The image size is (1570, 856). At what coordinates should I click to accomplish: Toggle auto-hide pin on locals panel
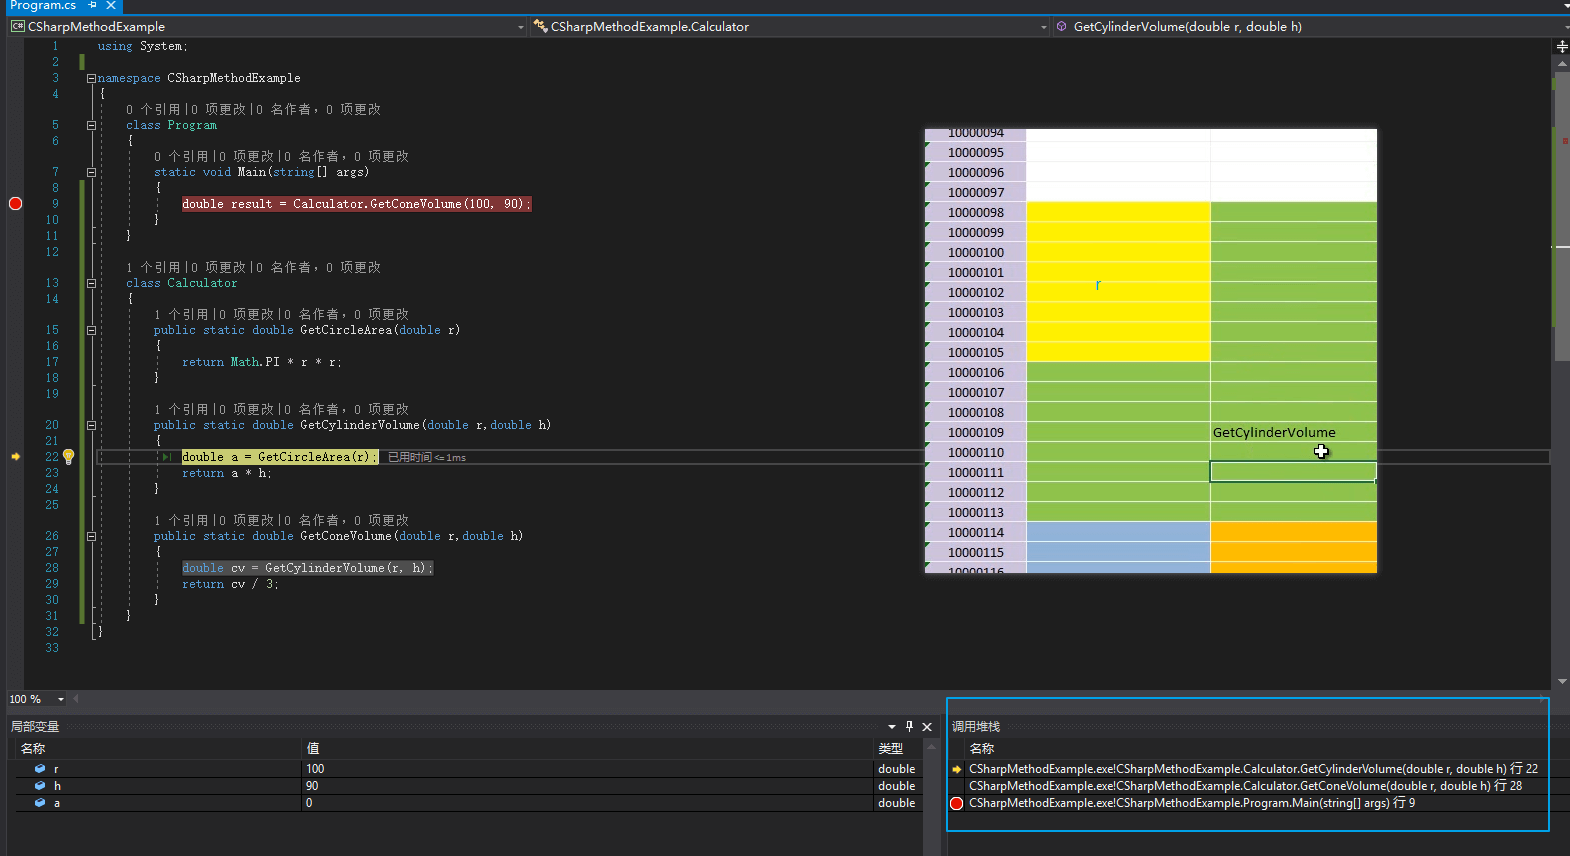coord(909,726)
